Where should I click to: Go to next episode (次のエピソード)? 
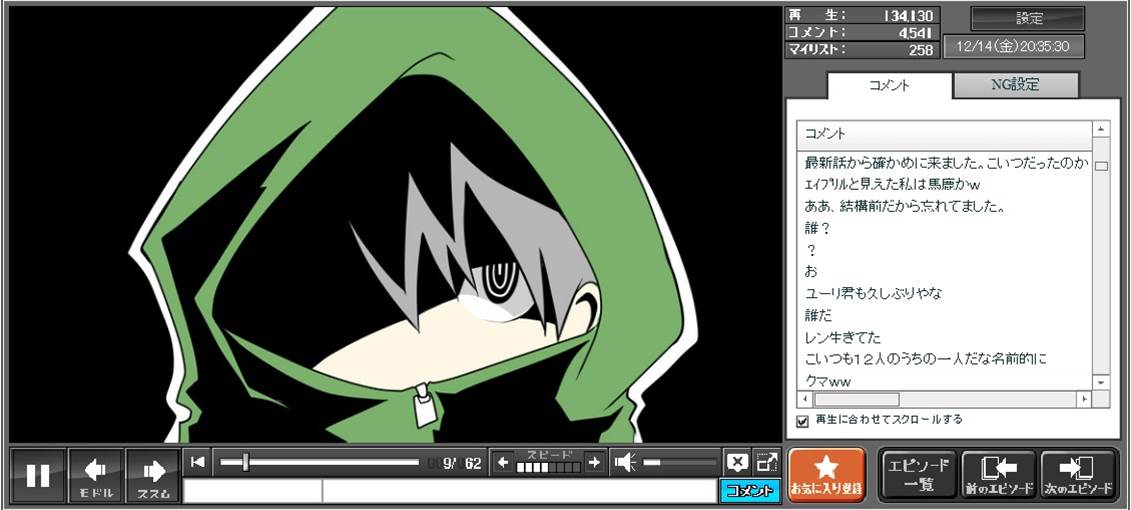click(1077, 474)
